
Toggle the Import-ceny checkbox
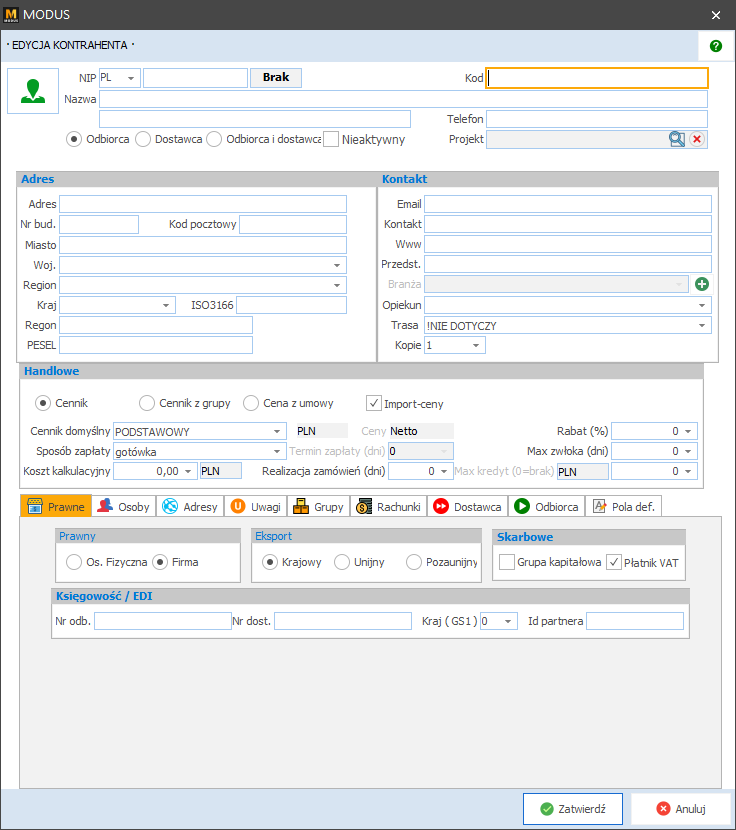tap(375, 403)
